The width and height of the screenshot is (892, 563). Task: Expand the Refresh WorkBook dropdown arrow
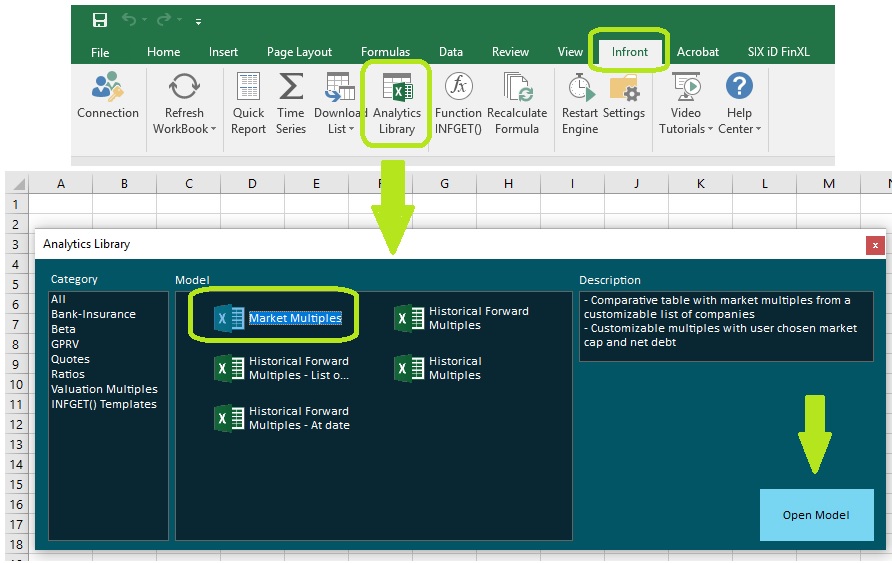[213, 129]
